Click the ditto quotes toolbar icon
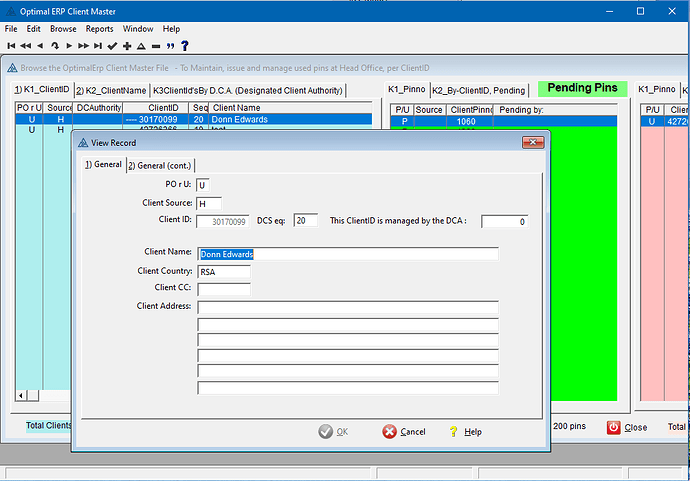Screen dimensions: 690x481 coord(170,46)
